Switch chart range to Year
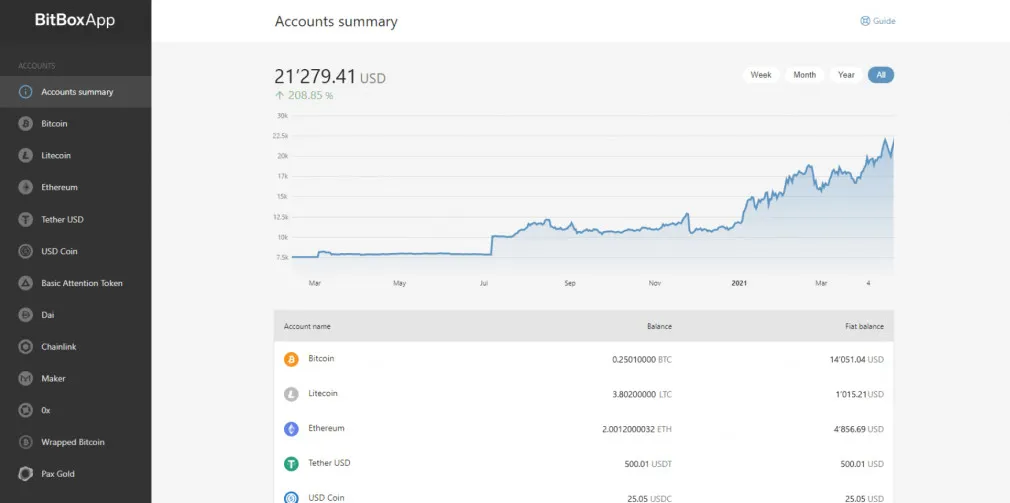This screenshot has width=1010, height=503. [x=846, y=75]
